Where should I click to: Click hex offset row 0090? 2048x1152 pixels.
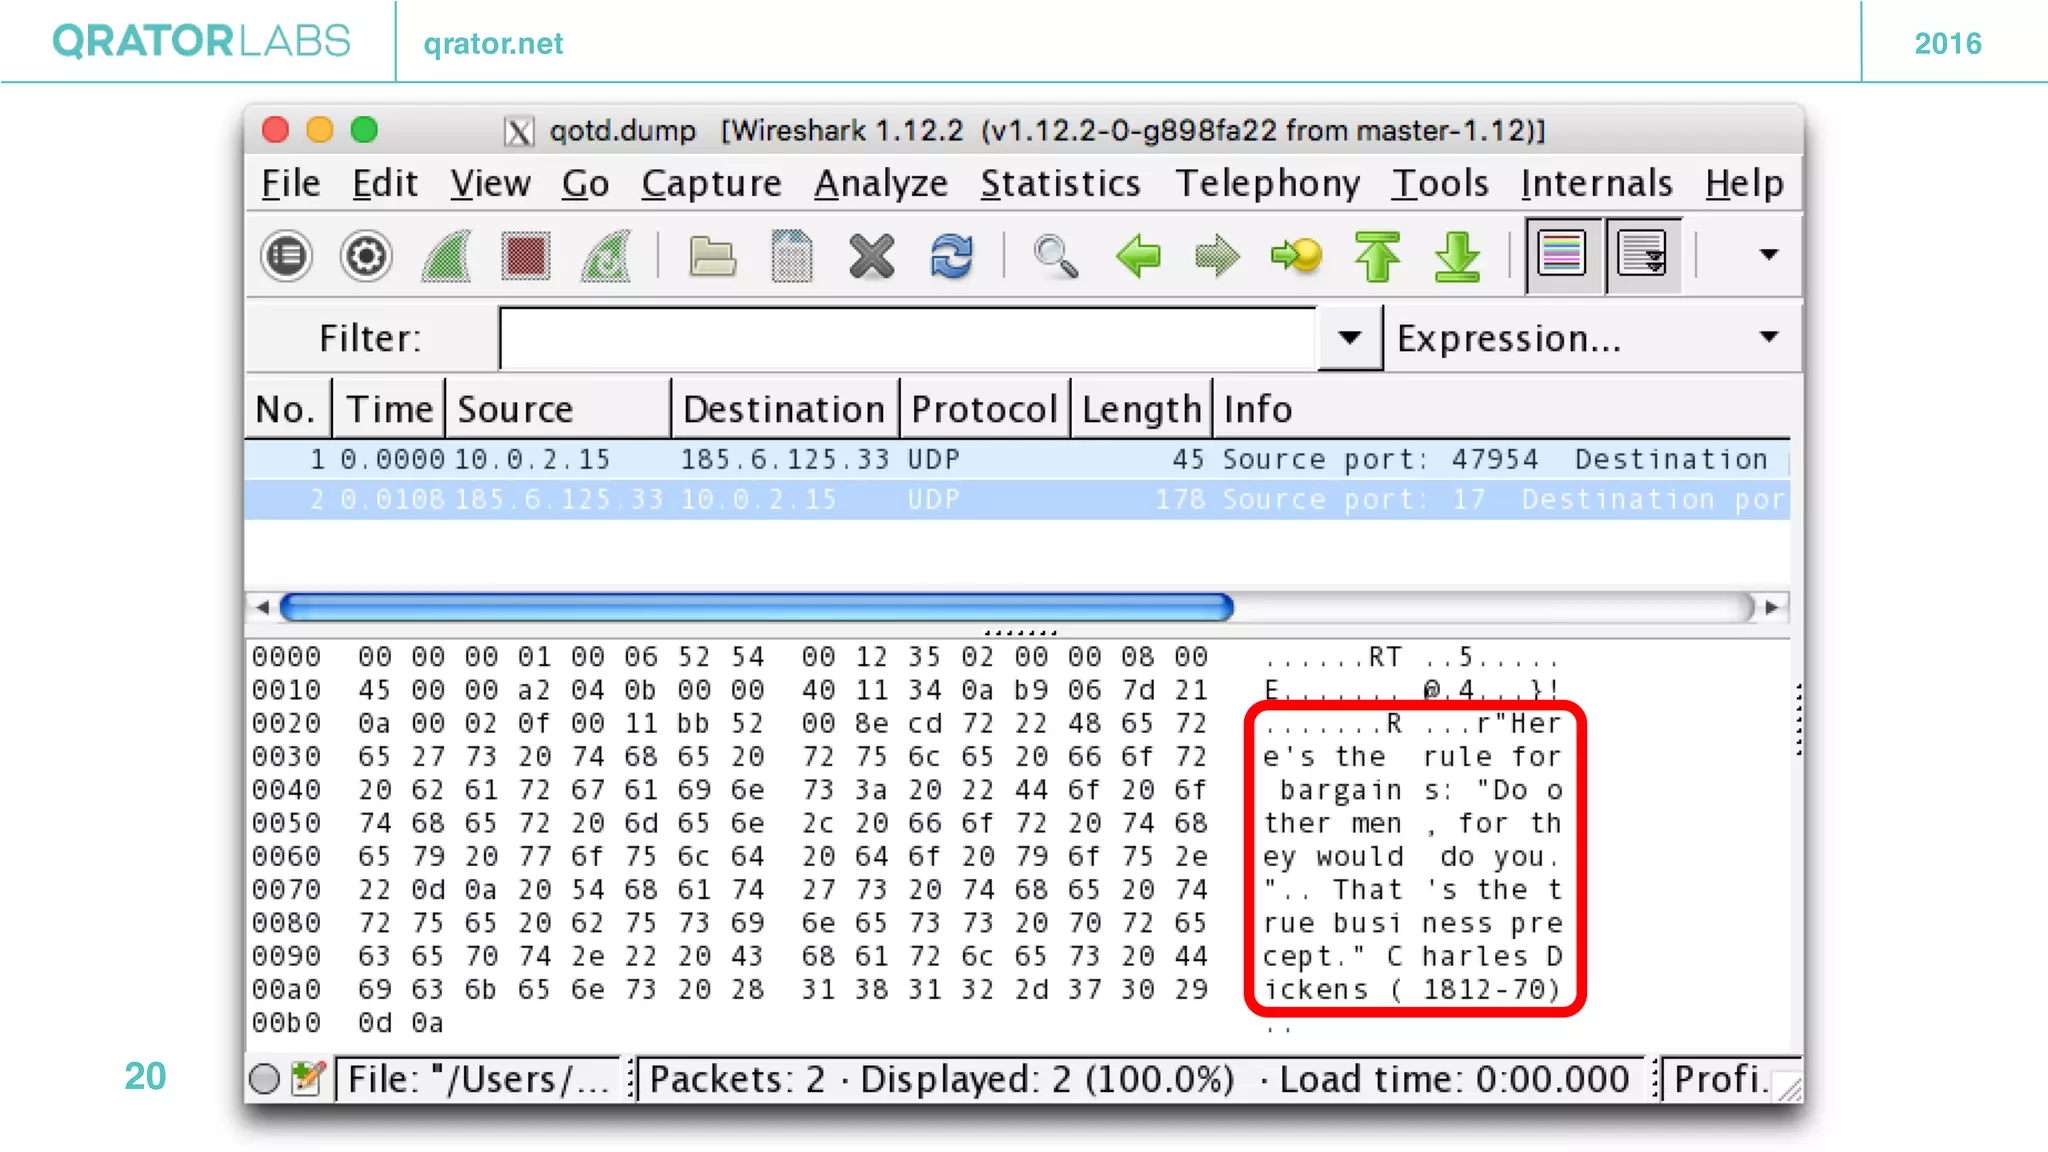point(286,956)
